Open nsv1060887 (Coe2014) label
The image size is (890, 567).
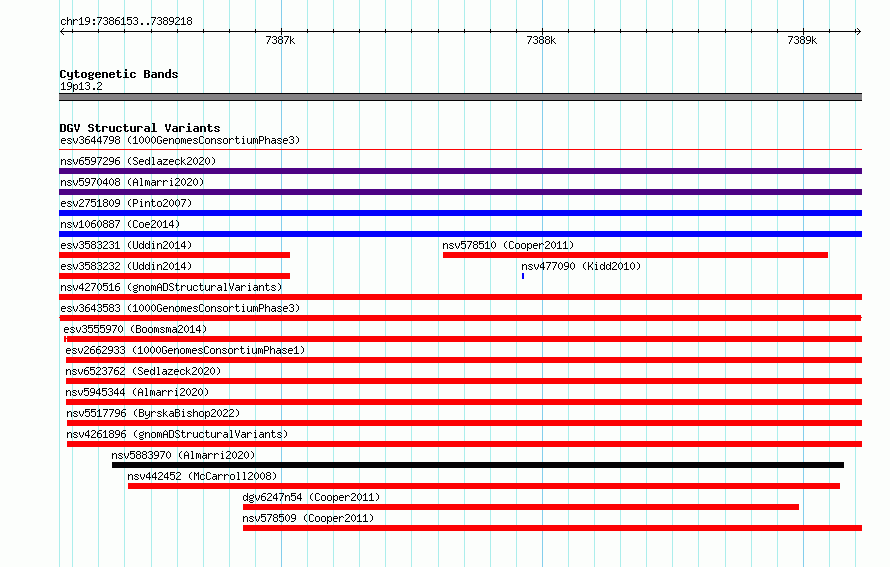120,224
